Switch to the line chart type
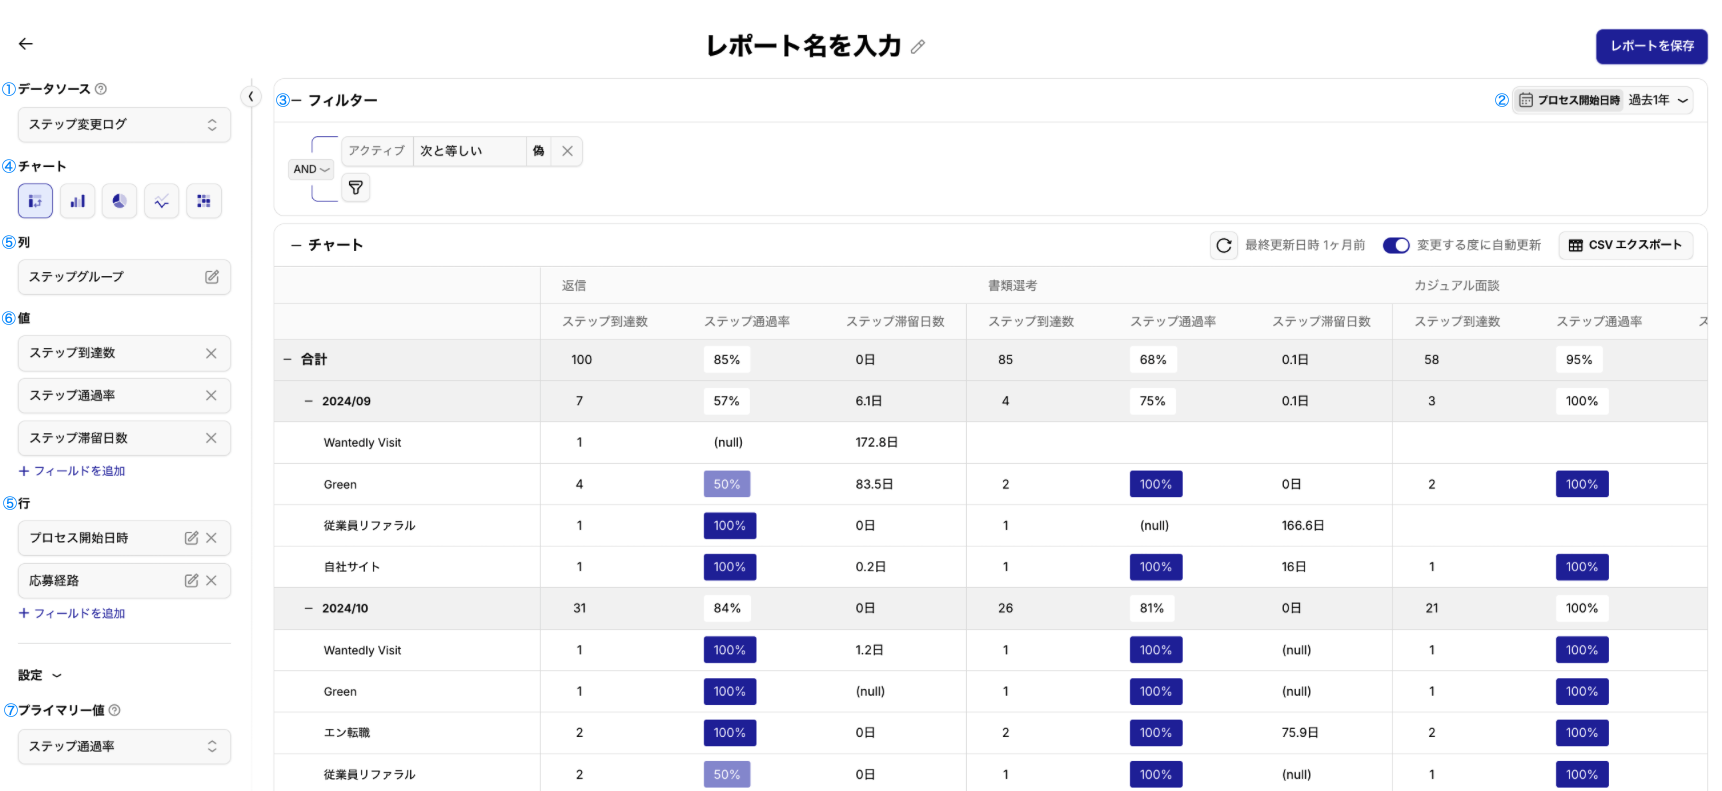This screenshot has width=1722, height=791. click(161, 201)
